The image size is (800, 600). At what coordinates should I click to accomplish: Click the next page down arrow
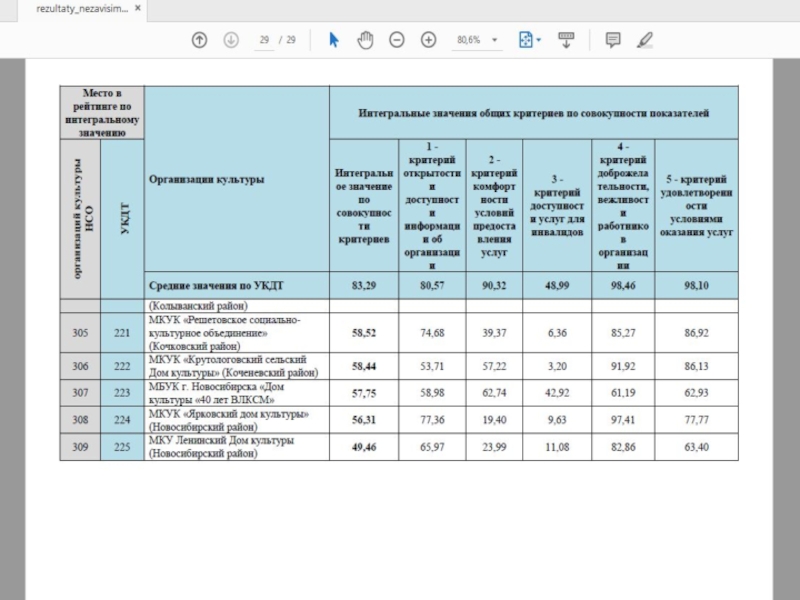231,40
